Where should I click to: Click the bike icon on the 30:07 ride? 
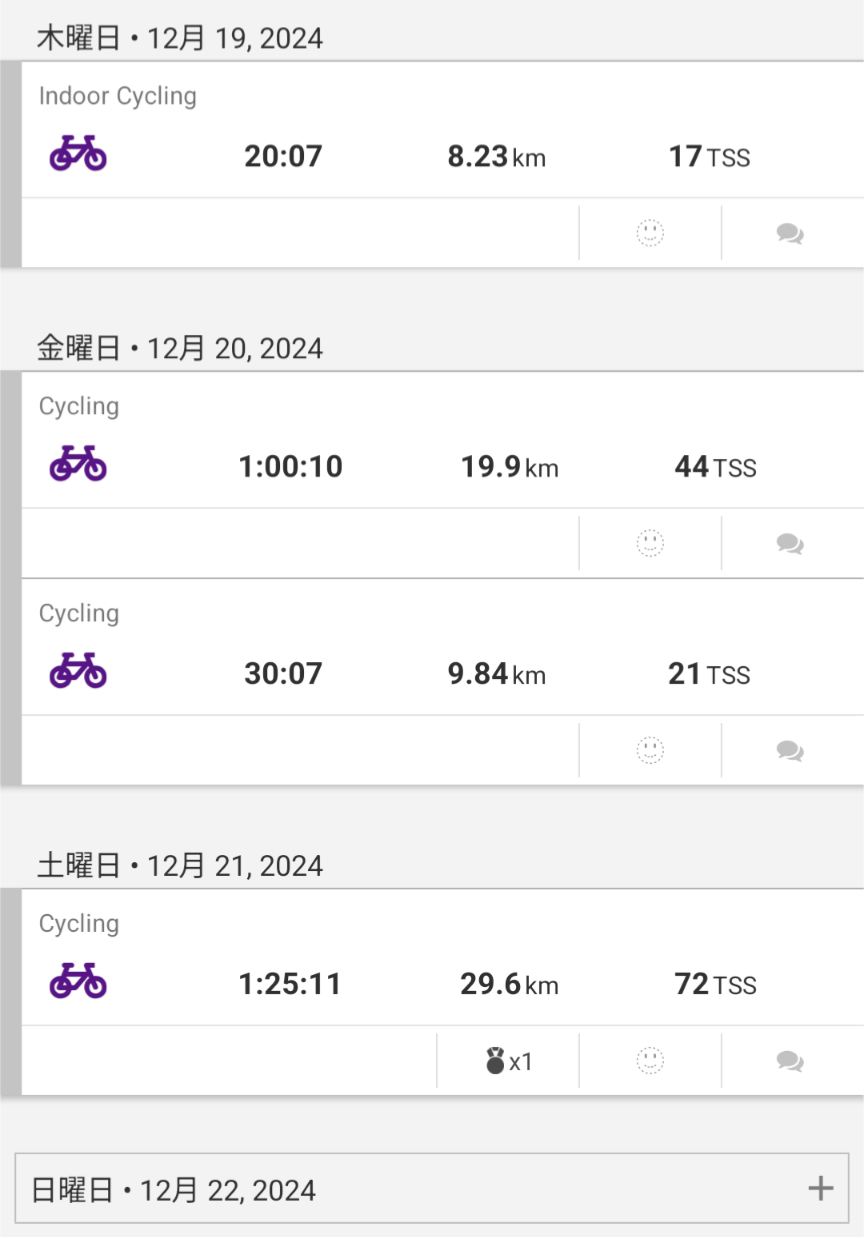tap(78, 671)
